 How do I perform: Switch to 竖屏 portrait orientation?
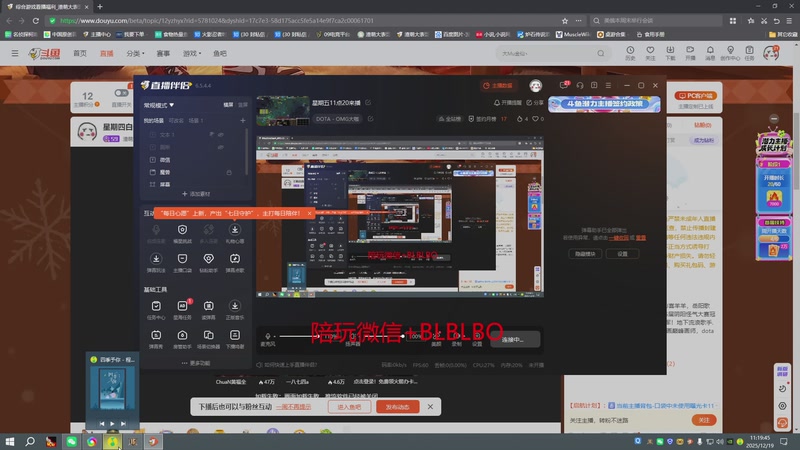pos(243,105)
